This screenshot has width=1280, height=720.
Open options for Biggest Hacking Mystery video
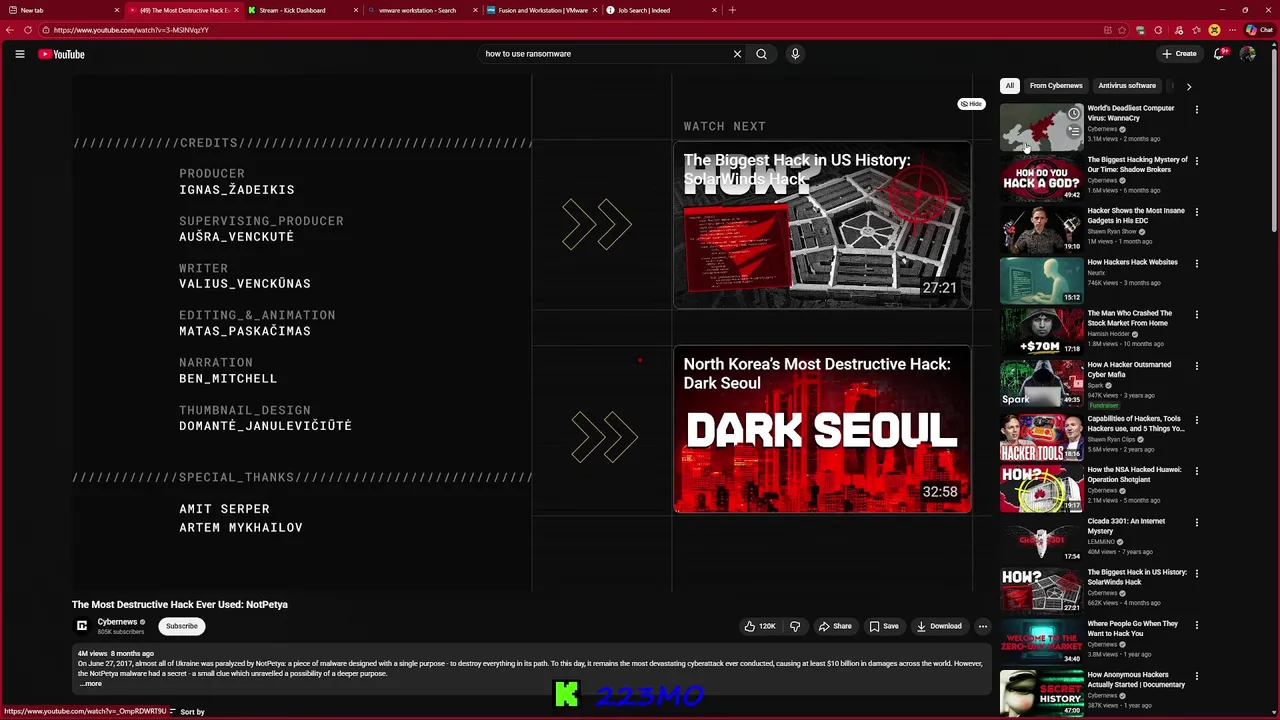click(x=1196, y=161)
